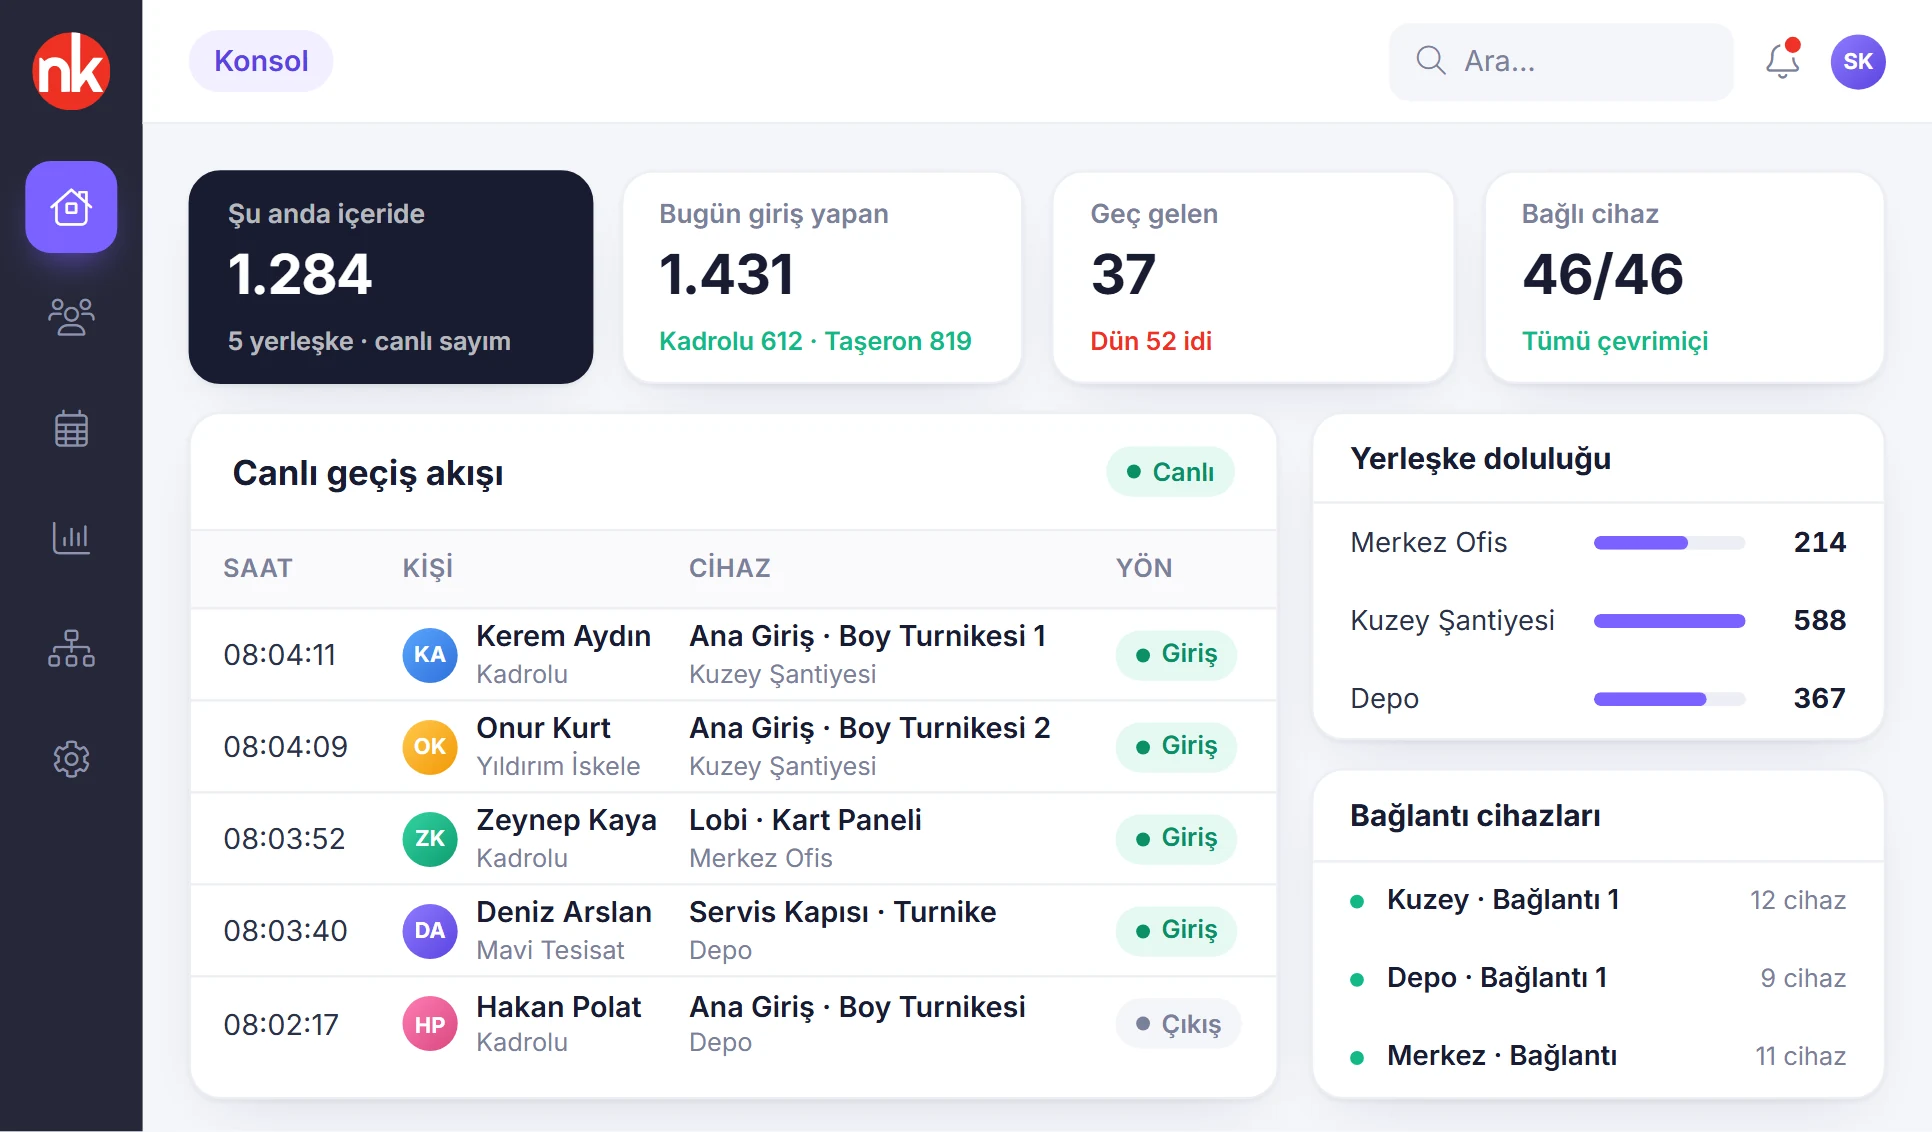
Task: Select the Konsol tab
Action: tap(261, 61)
